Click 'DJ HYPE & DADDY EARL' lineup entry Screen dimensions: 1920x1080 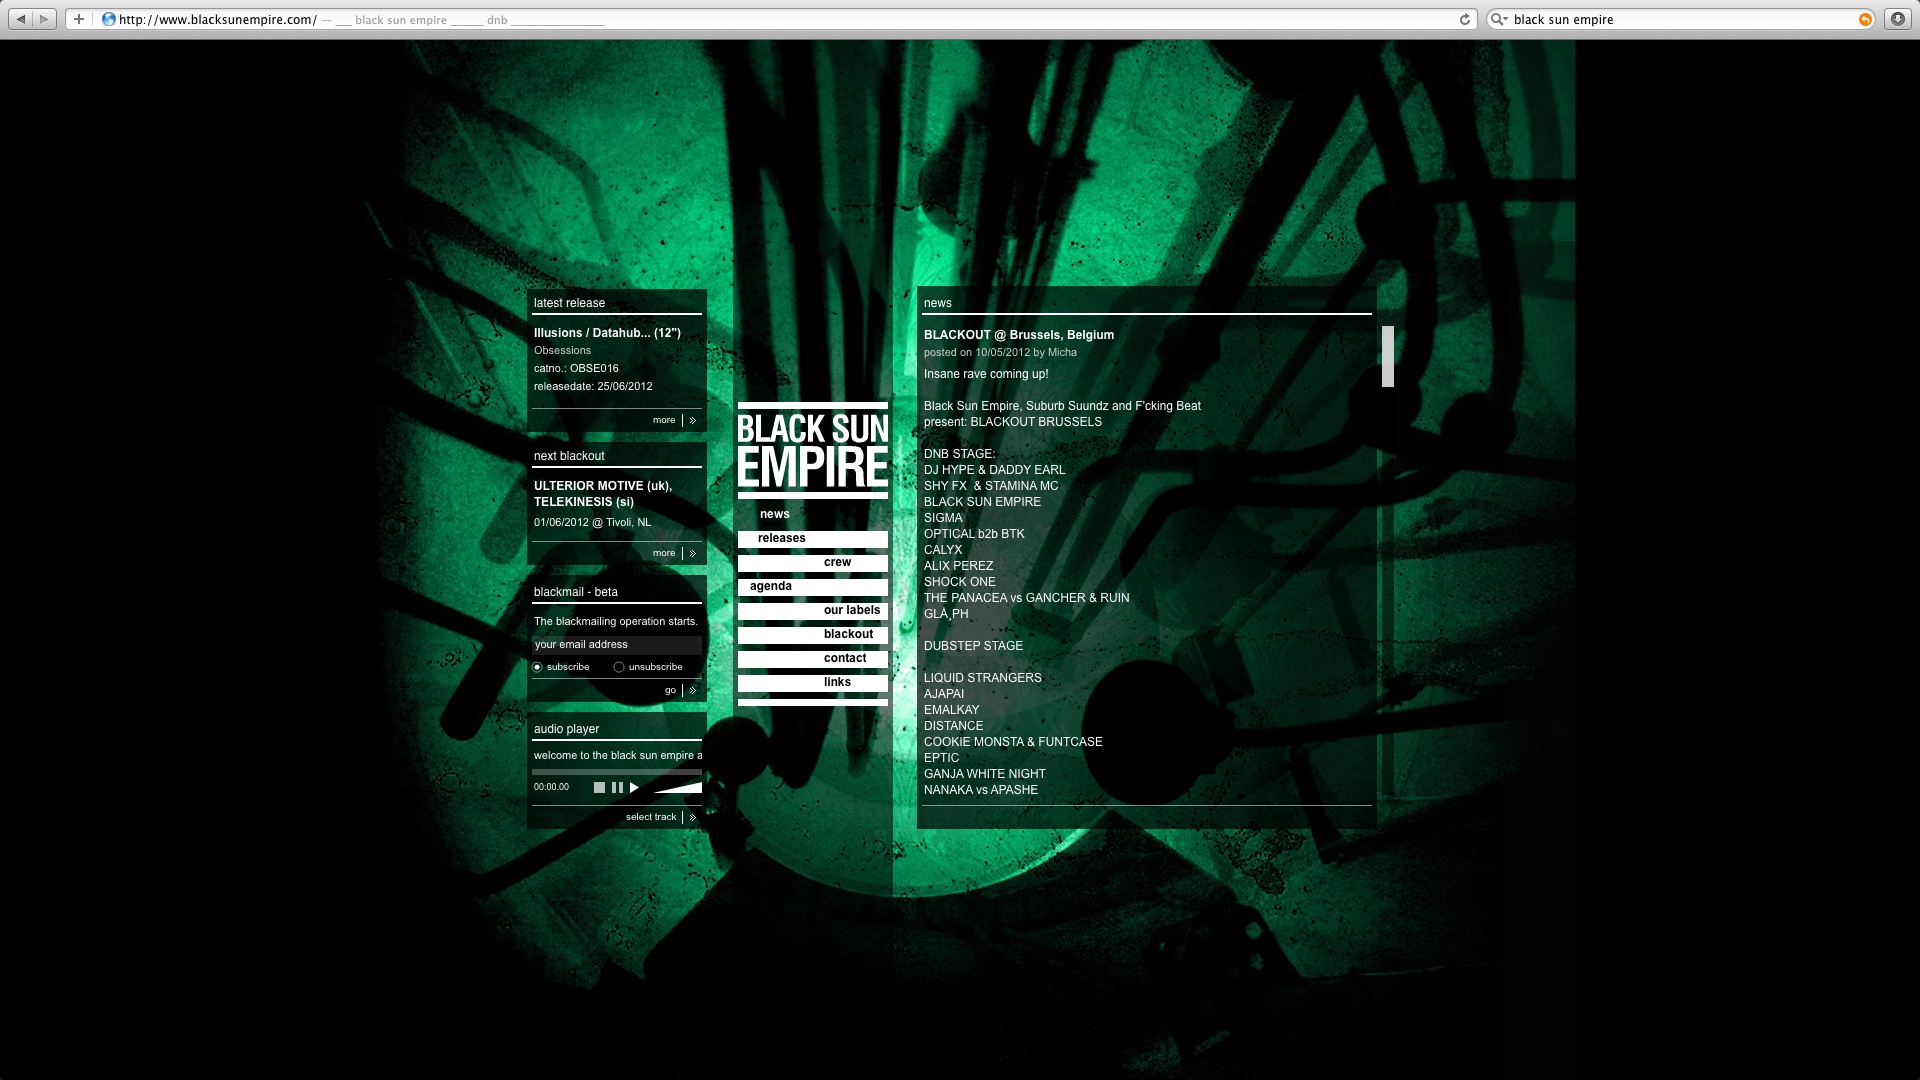[995, 470]
